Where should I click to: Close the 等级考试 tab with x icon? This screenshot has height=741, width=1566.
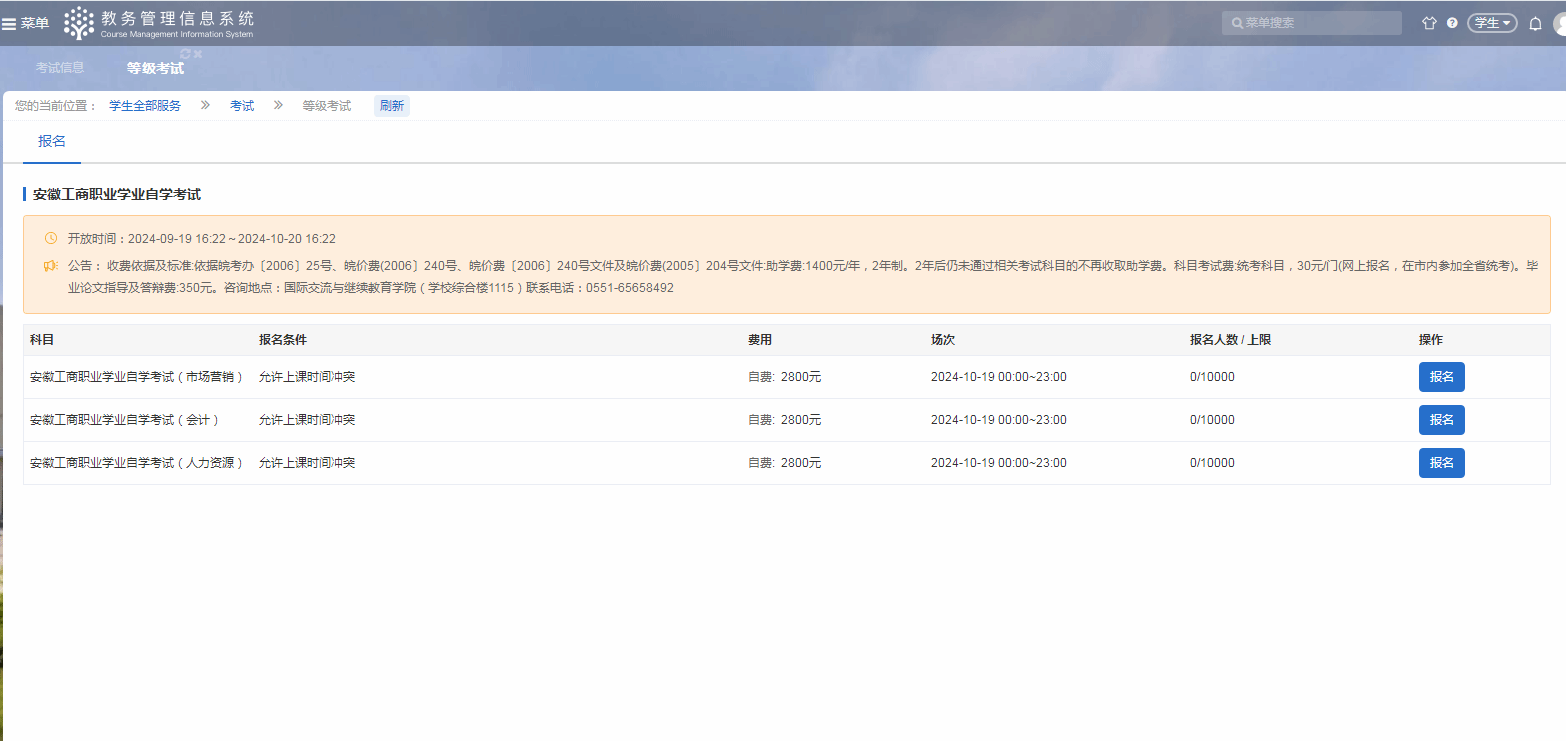point(198,54)
